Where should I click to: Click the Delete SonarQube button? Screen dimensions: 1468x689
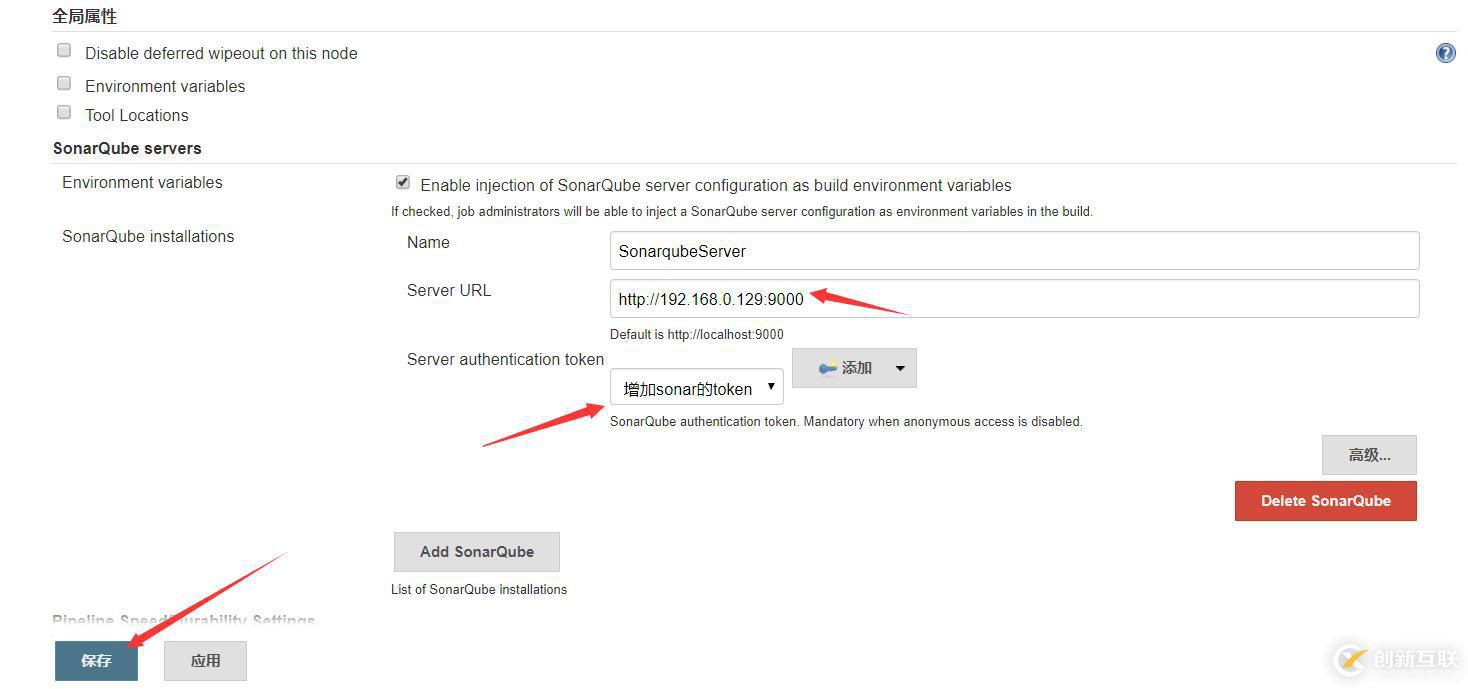tap(1325, 500)
